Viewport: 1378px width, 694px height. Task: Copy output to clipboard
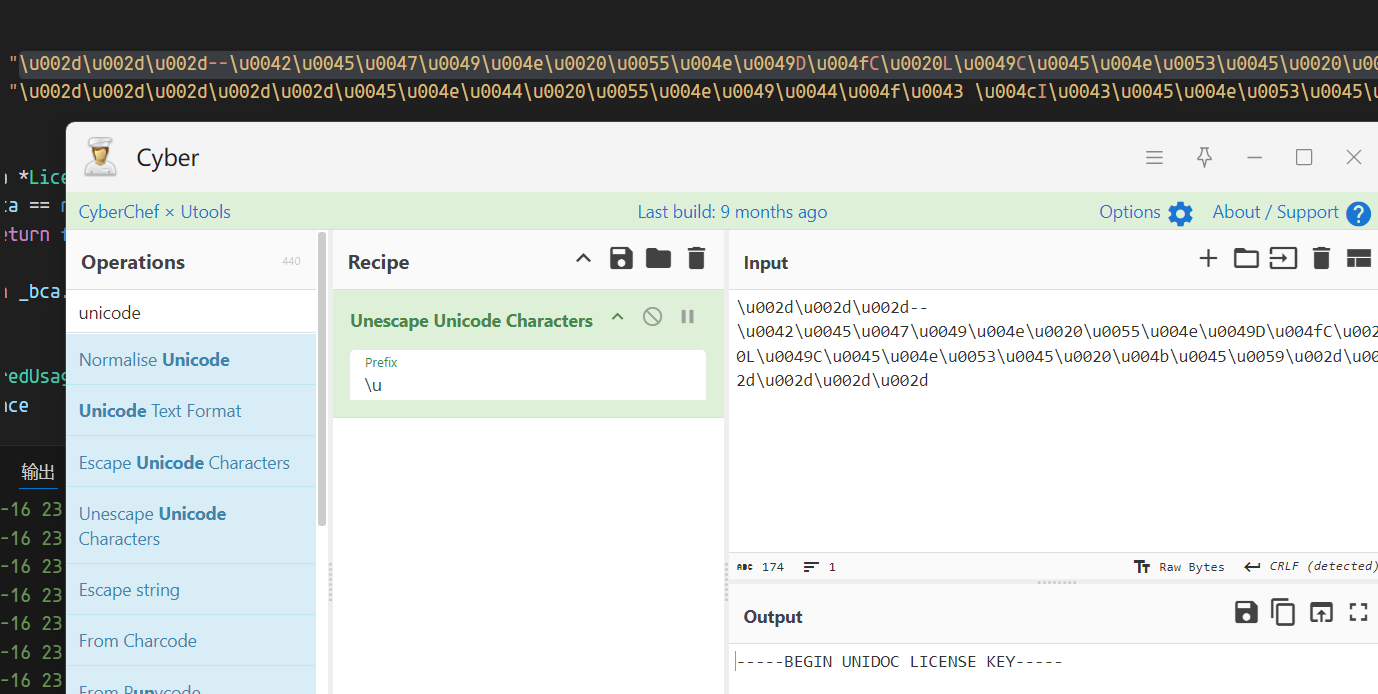point(1283,612)
